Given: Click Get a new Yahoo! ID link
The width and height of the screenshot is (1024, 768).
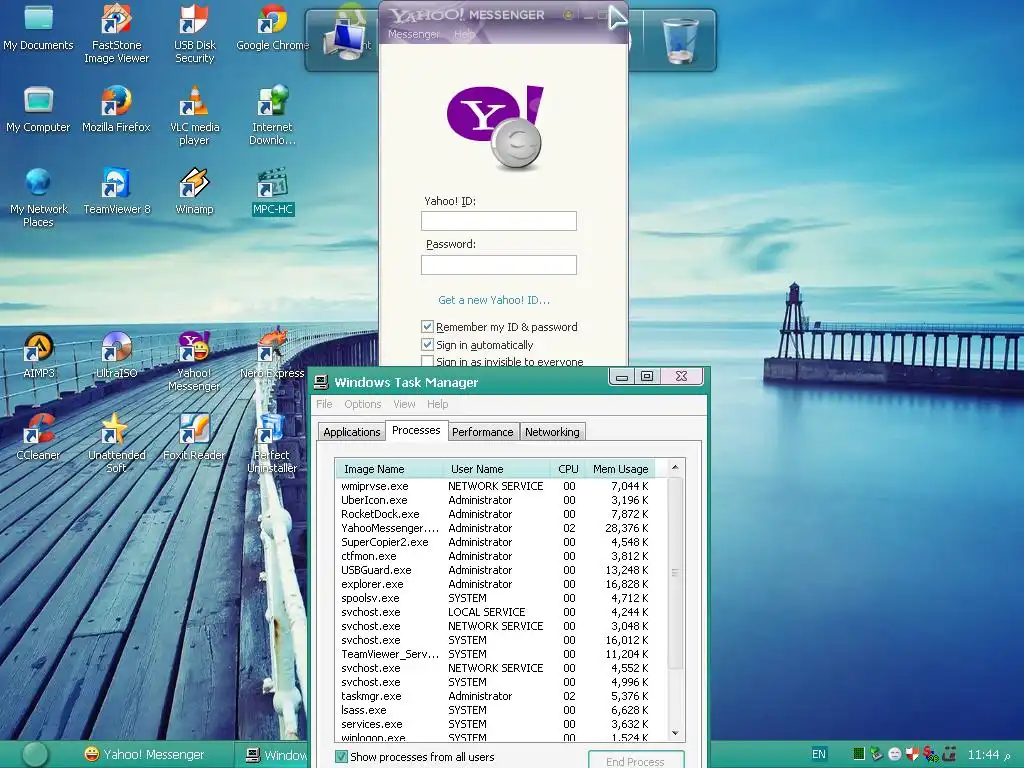Looking at the screenshot, I should pos(494,300).
